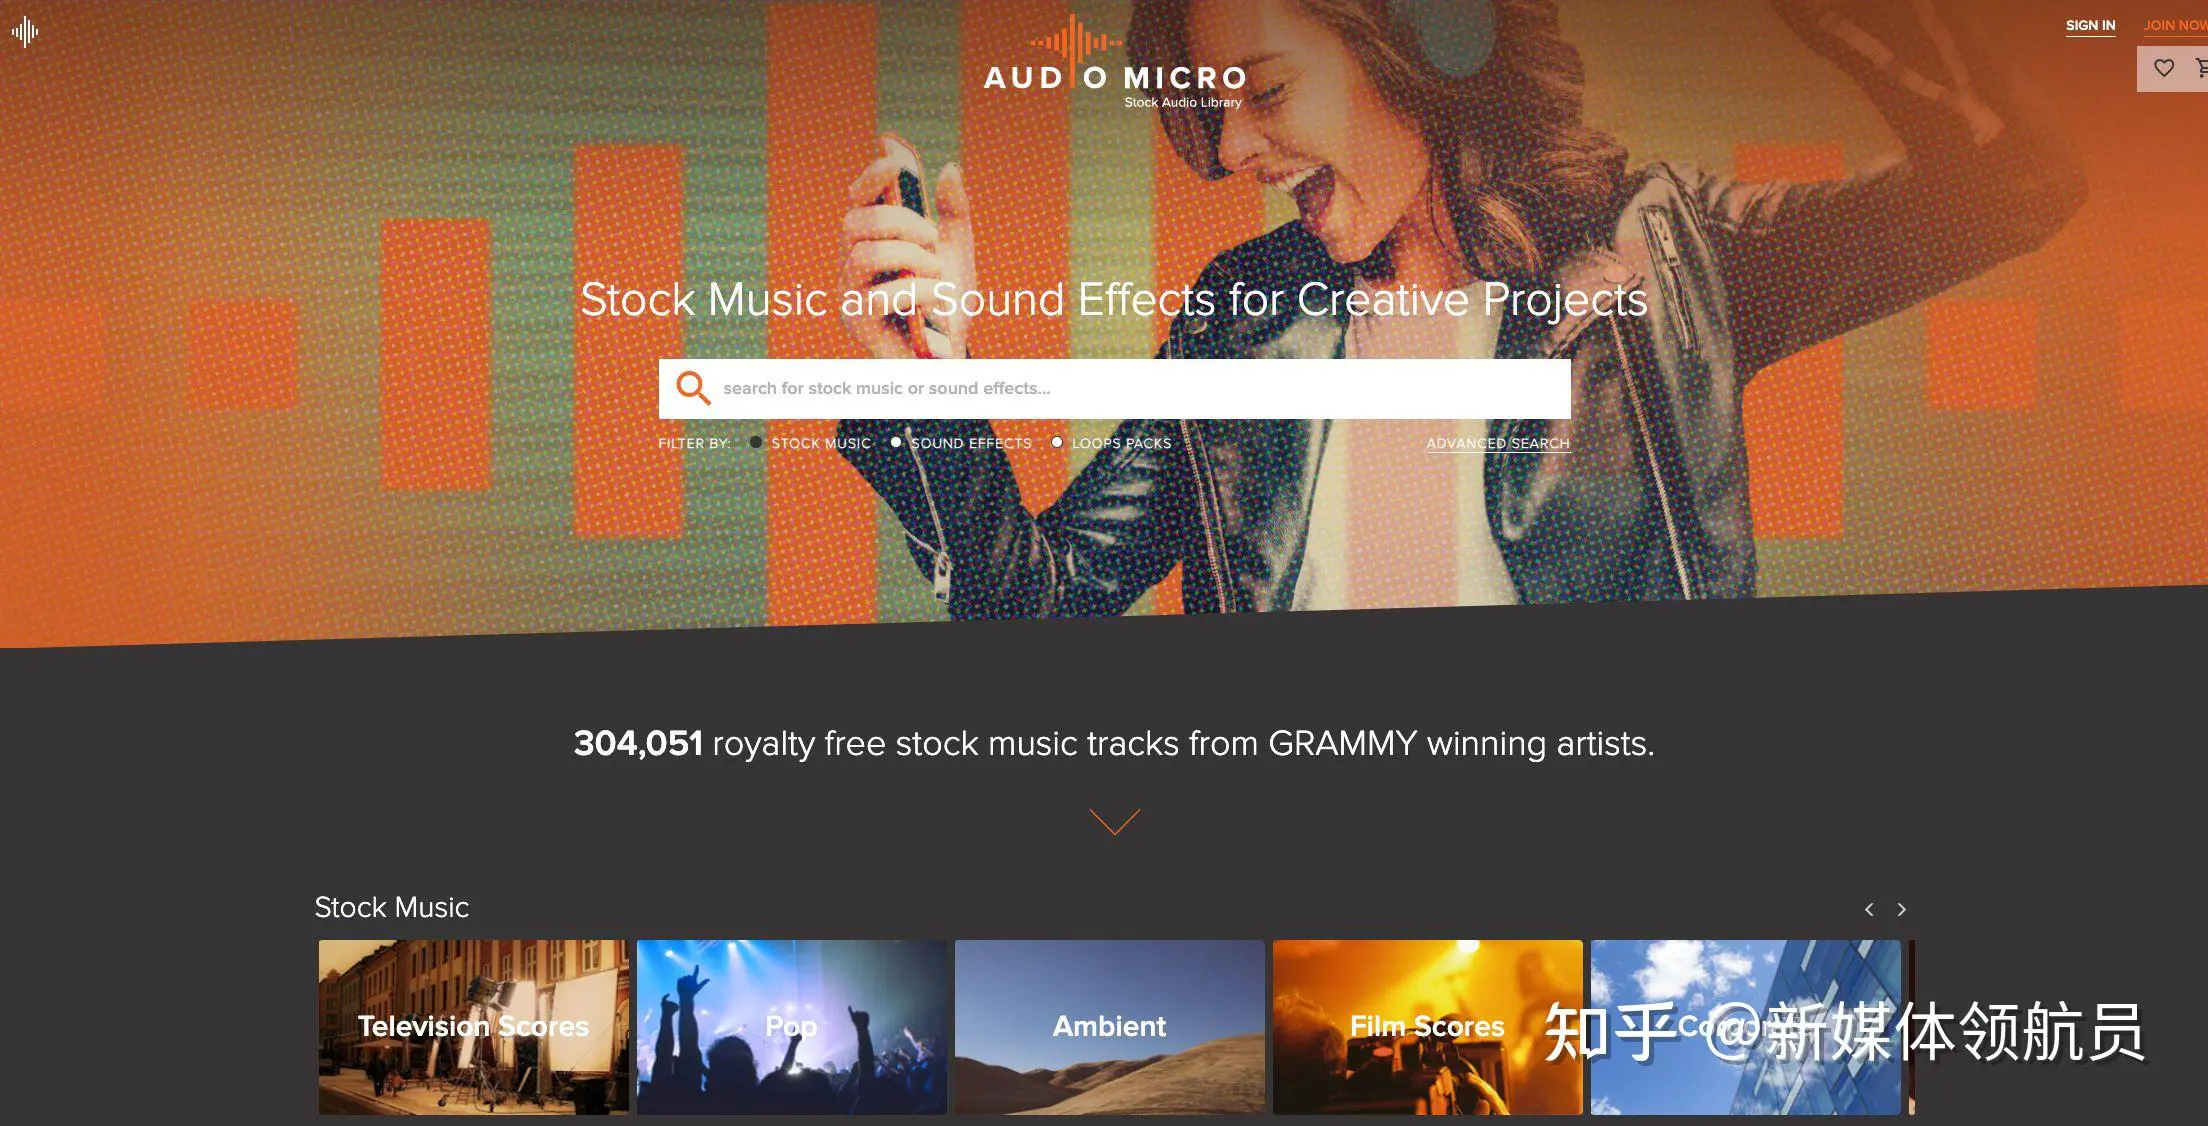Open the Corporate sky-building category thumbnail
Viewport: 2208px width, 1126px height.
[x=1745, y=1027]
